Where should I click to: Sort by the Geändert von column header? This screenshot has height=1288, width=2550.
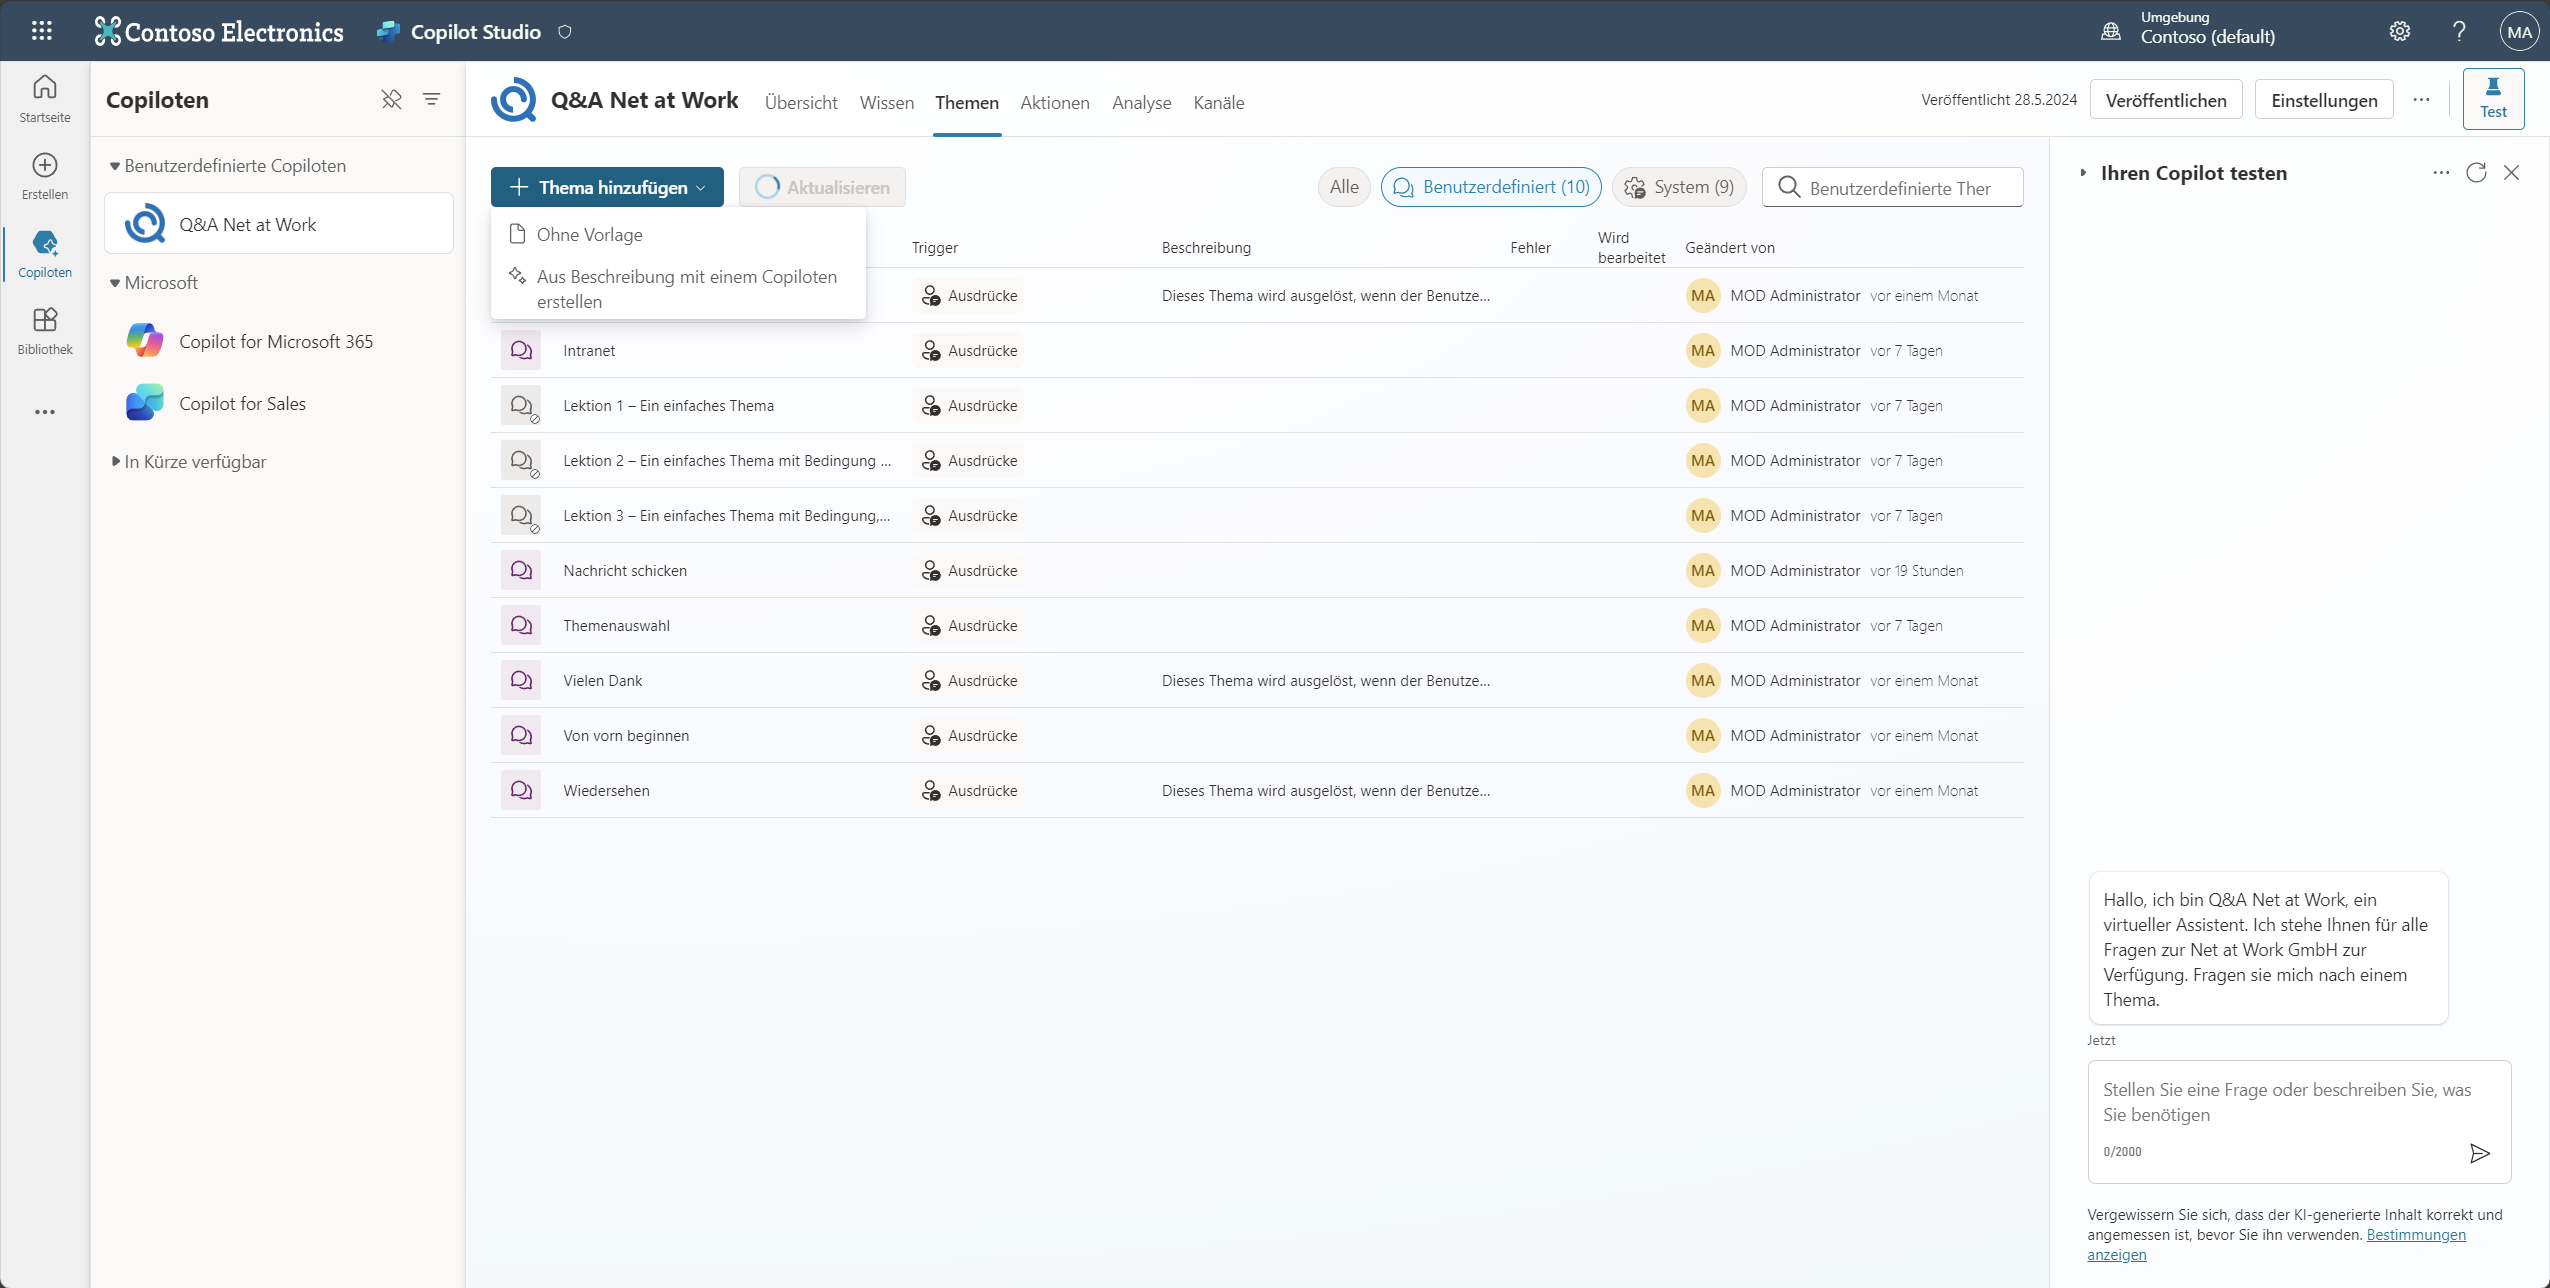(x=1730, y=248)
